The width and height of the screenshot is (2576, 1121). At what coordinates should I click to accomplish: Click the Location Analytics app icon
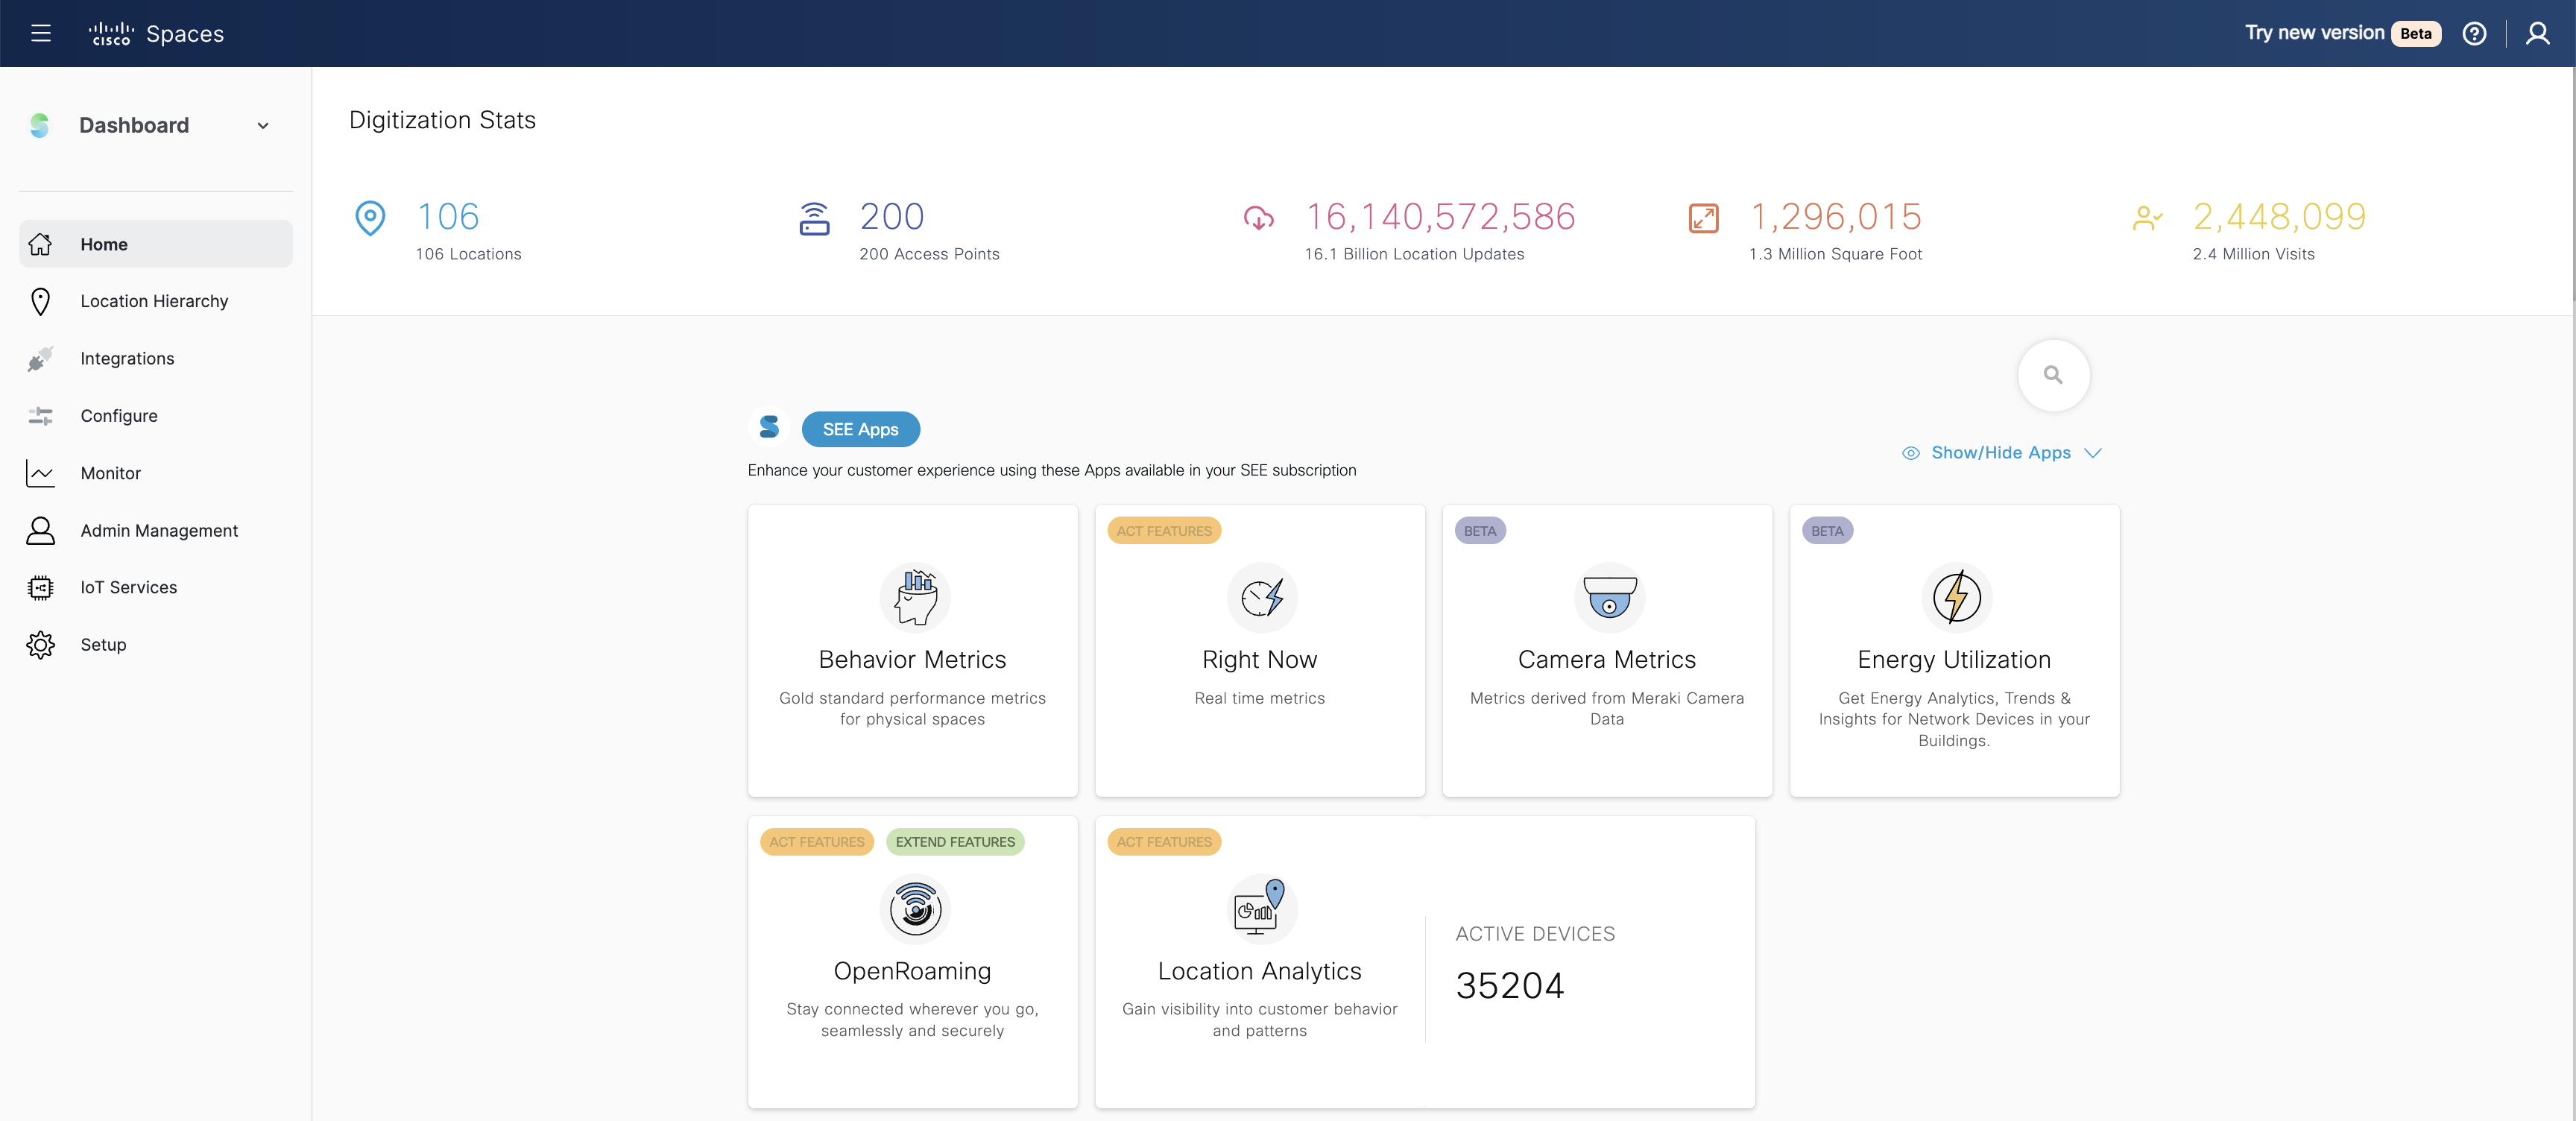click(1261, 908)
